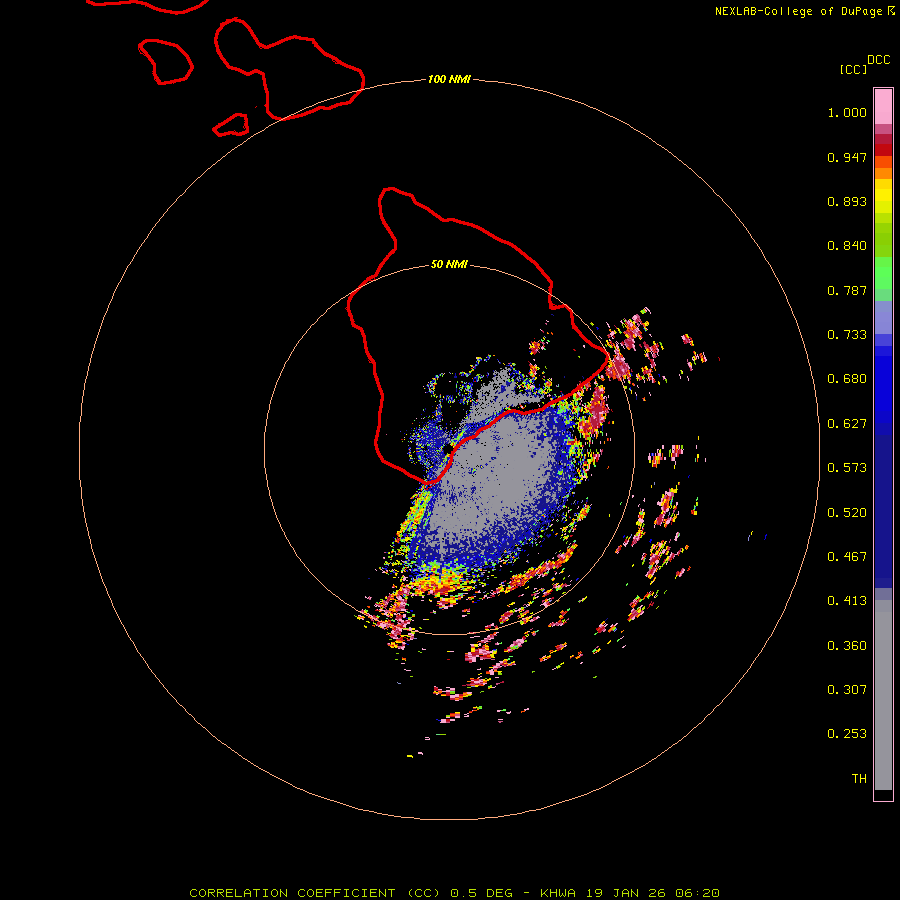Image resolution: width=900 pixels, height=900 pixels.
Task: Click the 0.733 color scale value
Action: (x=847, y=335)
